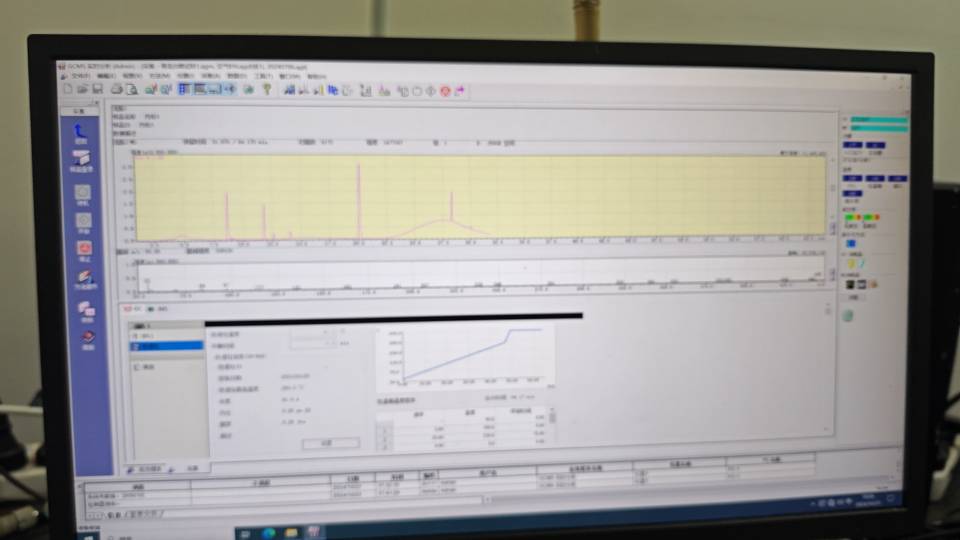This screenshot has width=960, height=540.
Task: Switch to the second tab below parameter panel
Action: (191, 468)
